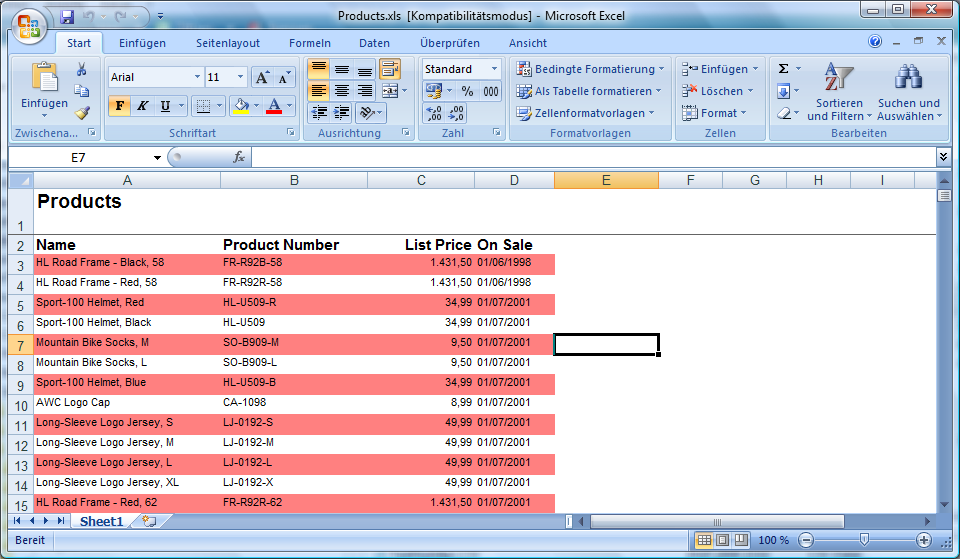
Task: Decrease font size with the small A
Action: tap(283, 77)
